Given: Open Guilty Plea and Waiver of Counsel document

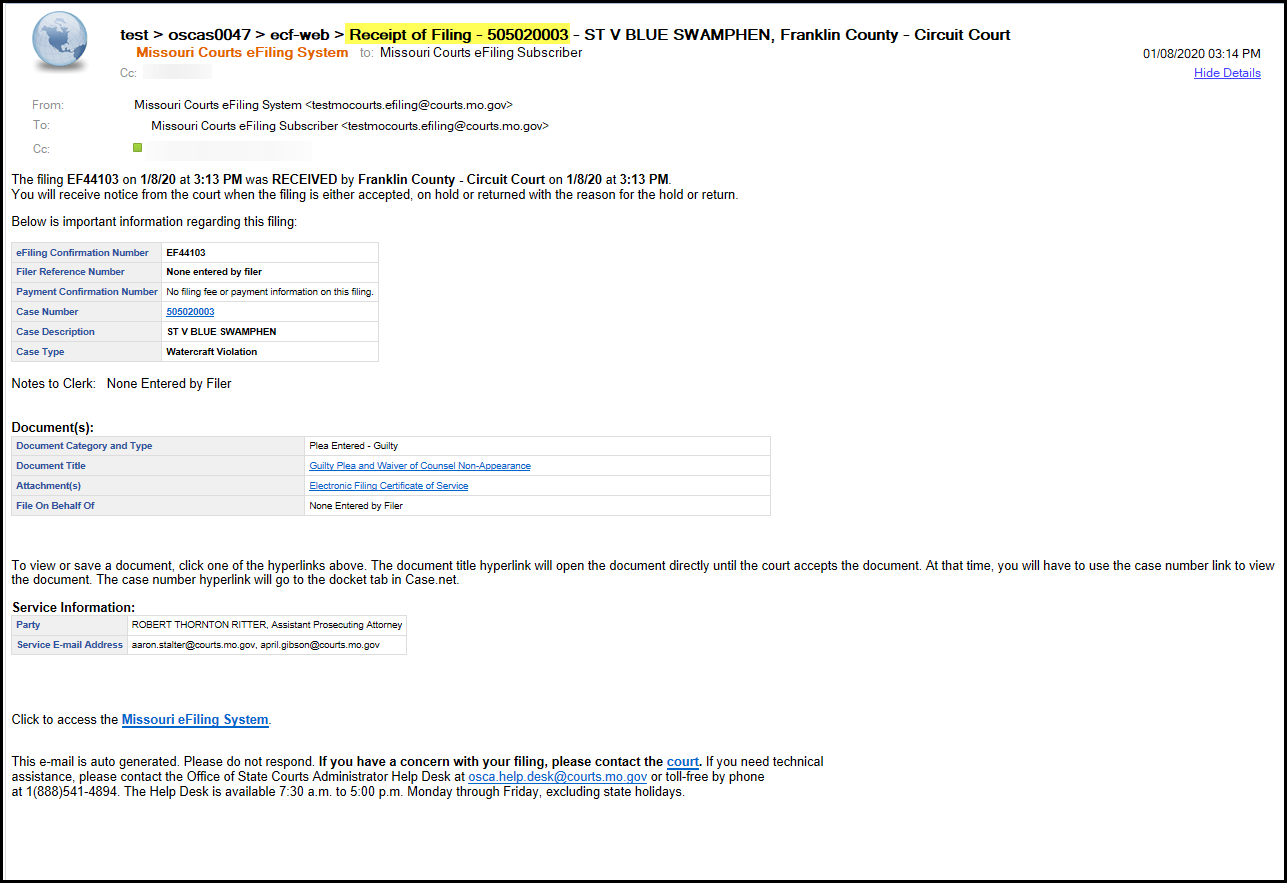Looking at the screenshot, I should tap(420, 466).
